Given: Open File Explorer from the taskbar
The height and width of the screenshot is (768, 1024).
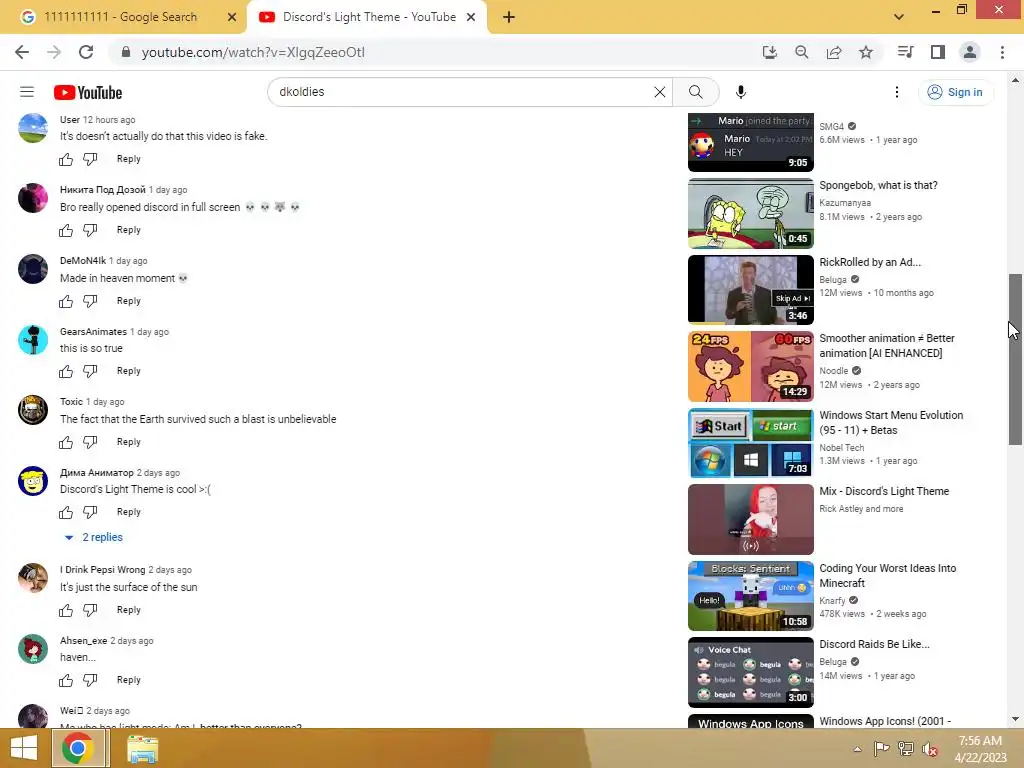Looking at the screenshot, I should 142,749.
